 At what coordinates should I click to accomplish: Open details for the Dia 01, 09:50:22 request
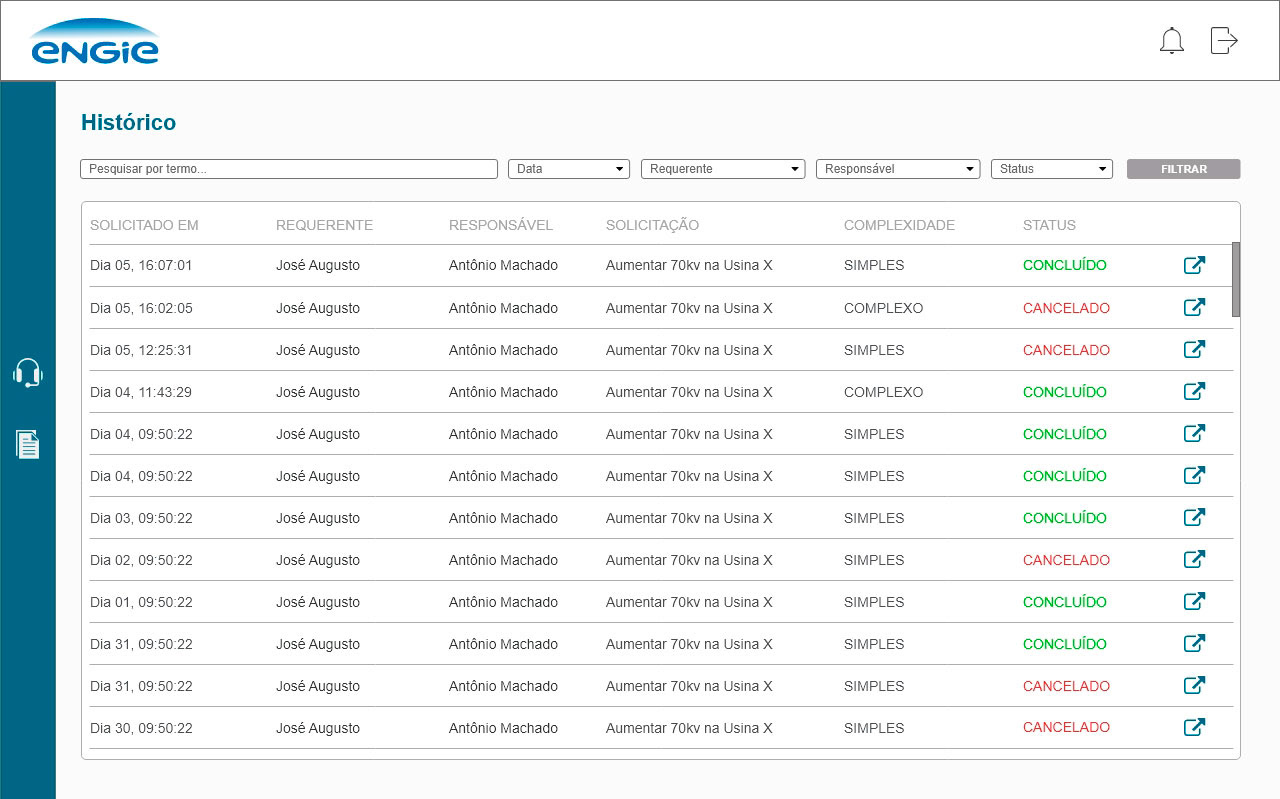[1194, 602]
